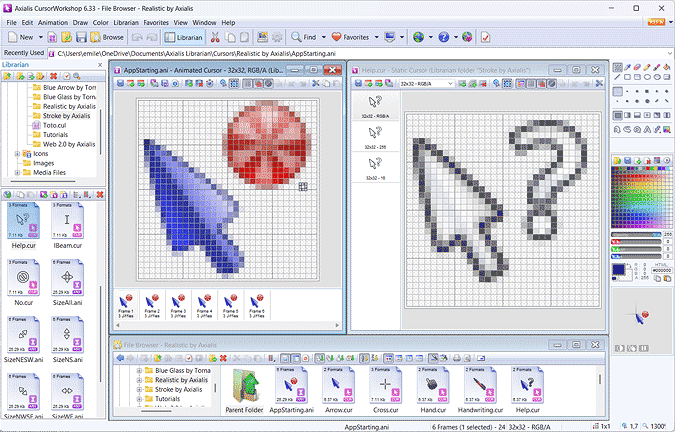This screenshot has height=432, width=675.
Task: Select the paint bucket fill tool
Action: pyautogui.click(x=666, y=68)
